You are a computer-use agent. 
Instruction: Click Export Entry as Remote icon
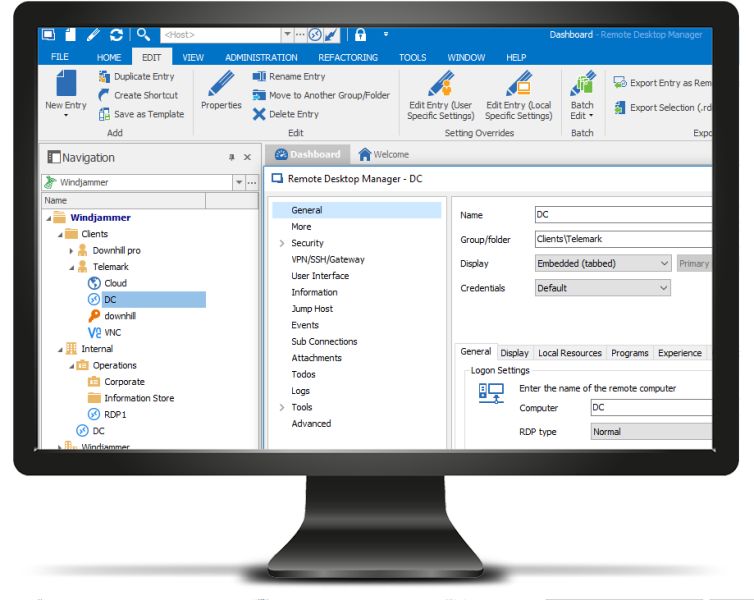tap(620, 83)
